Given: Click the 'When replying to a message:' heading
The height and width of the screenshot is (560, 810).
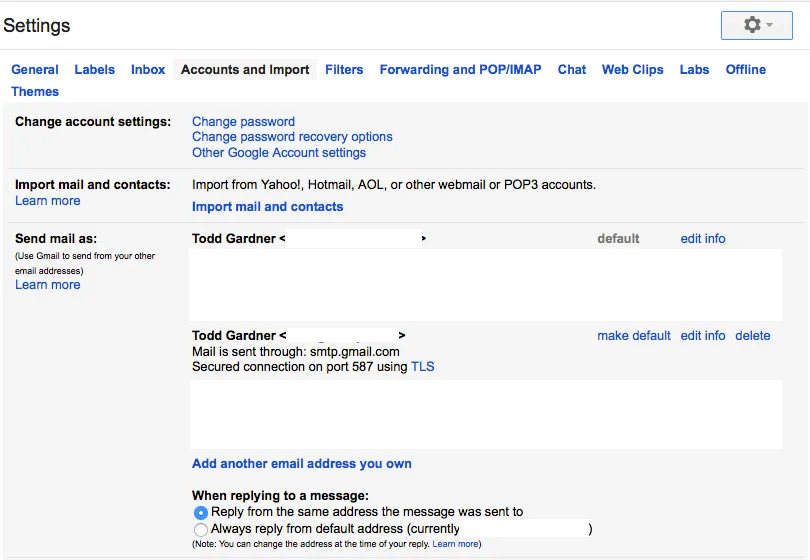Looking at the screenshot, I should [281, 495].
